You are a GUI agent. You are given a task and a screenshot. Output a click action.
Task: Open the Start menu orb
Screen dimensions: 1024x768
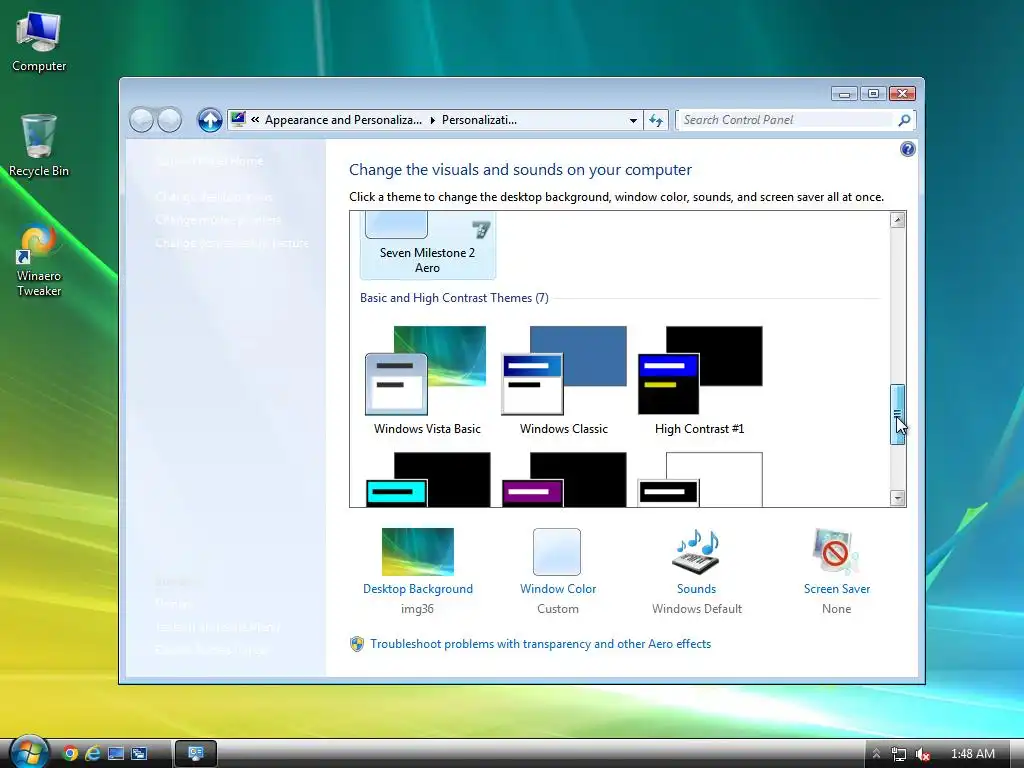click(29, 751)
